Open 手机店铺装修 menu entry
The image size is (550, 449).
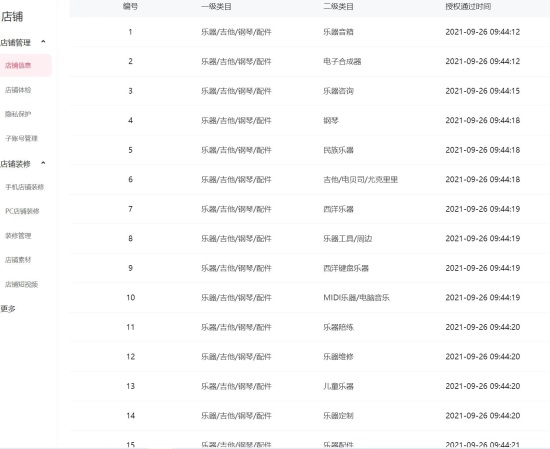point(25,187)
